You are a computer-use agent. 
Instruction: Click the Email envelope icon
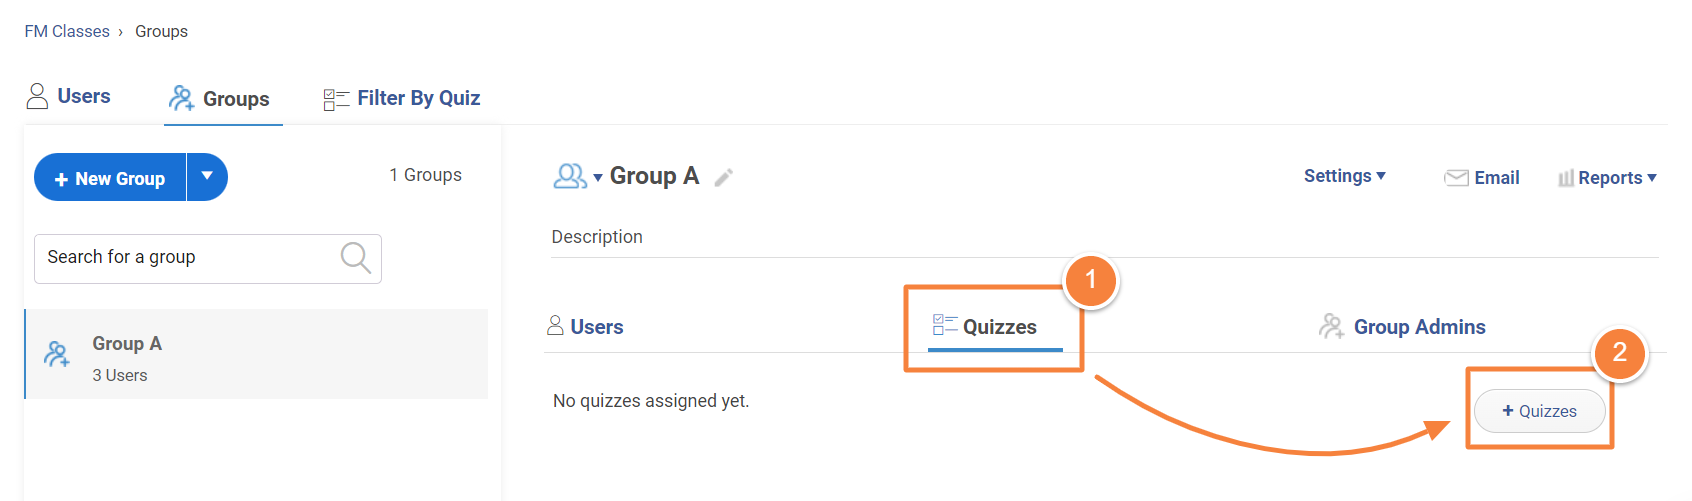click(x=1456, y=178)
